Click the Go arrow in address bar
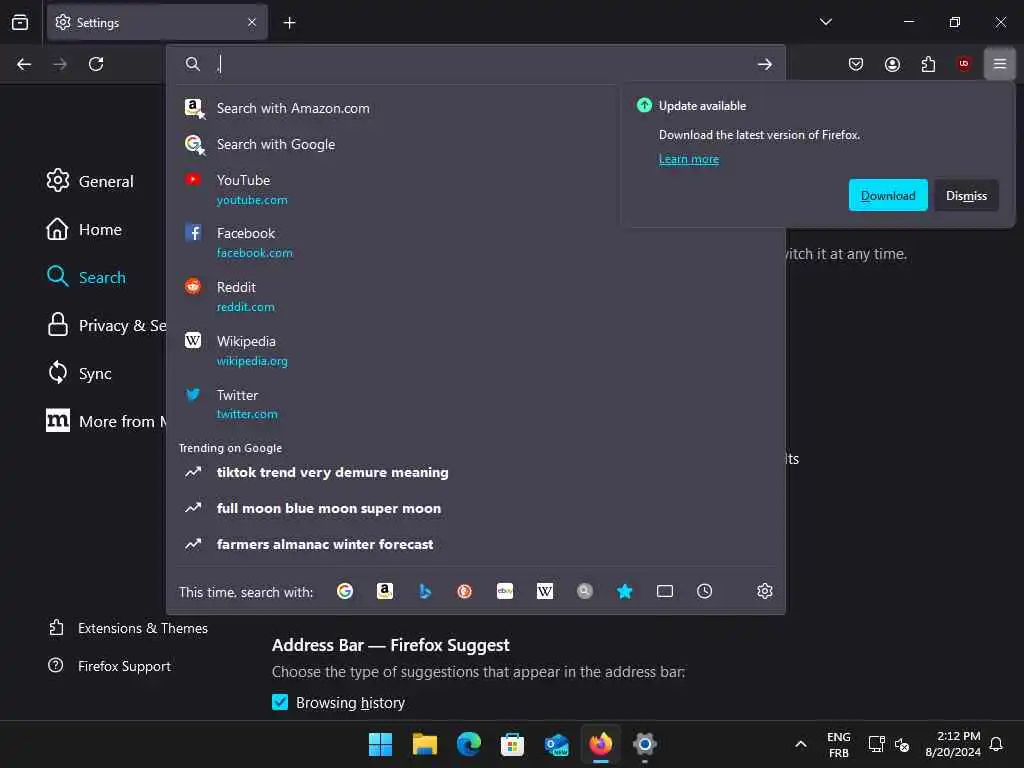 coord(765,64)
